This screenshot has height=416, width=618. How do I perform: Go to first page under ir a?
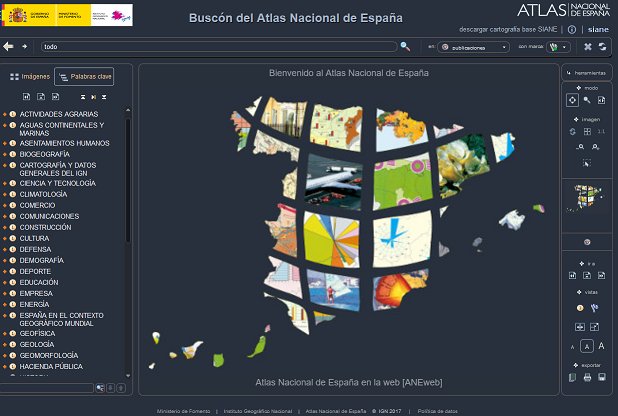572,276
